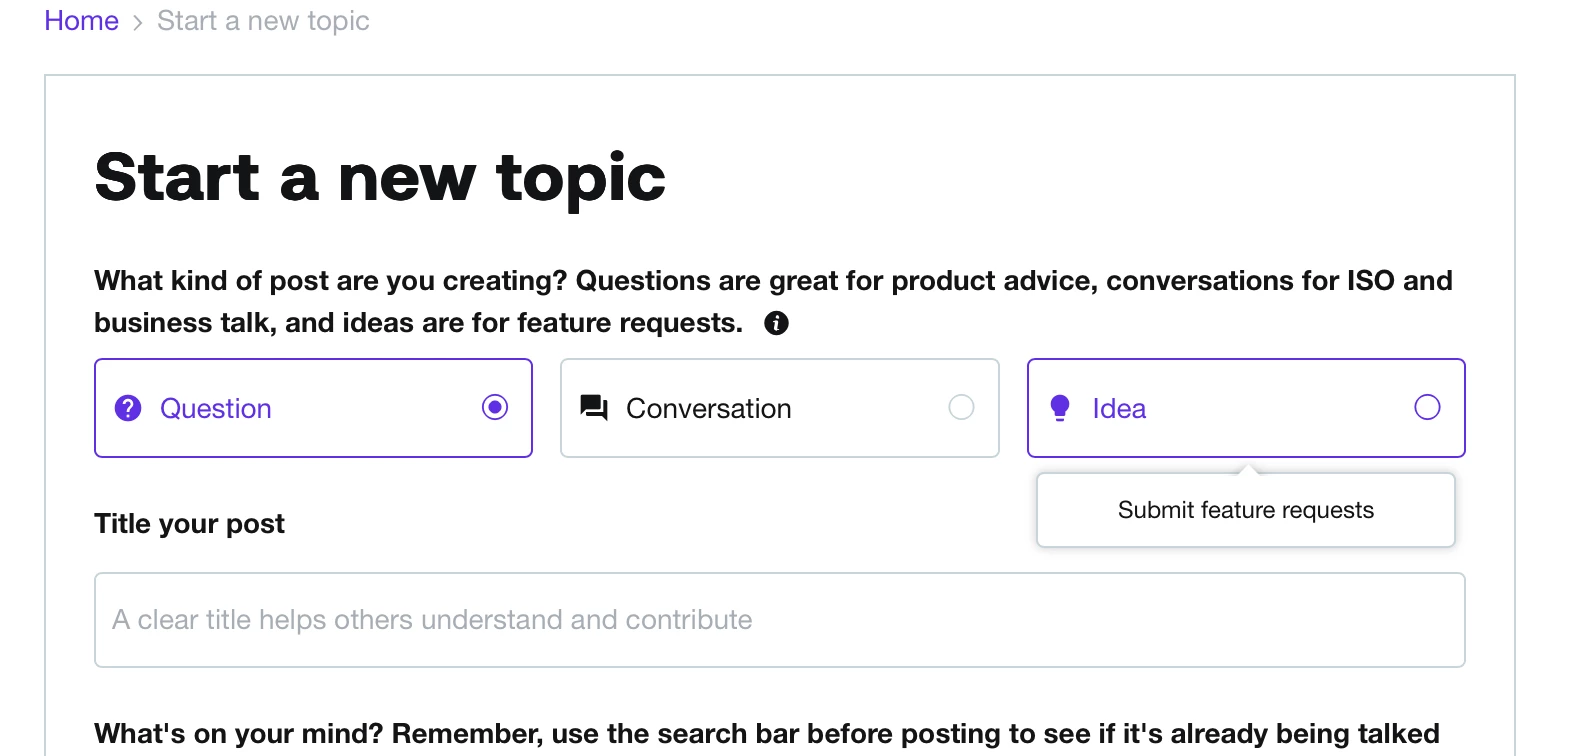Image resolution: width=1570 pixels, height=756 pixels.
Task: Click the Title your post label
Action: [x=189, y=524]
